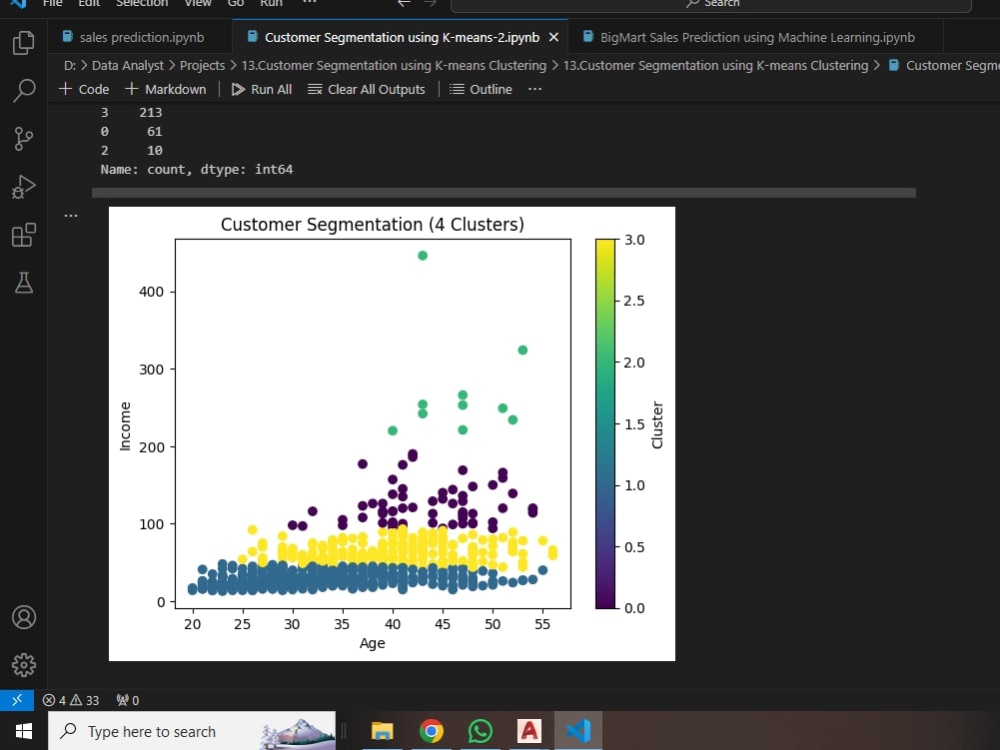Open the Search view in the activity bar
Image resolution: width=1000 pixels, height=750 pixels.
click(x=24, y=91)
